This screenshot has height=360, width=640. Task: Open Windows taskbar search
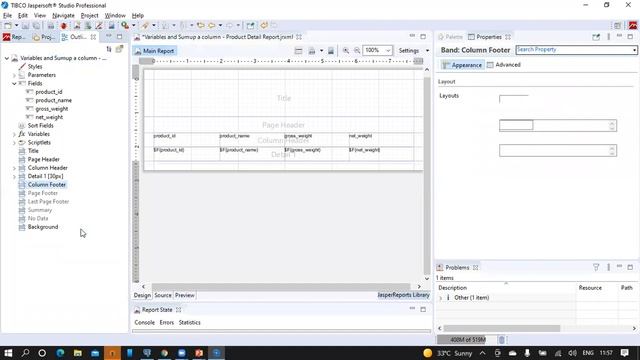pyautogui.click(x=25, y=353)
